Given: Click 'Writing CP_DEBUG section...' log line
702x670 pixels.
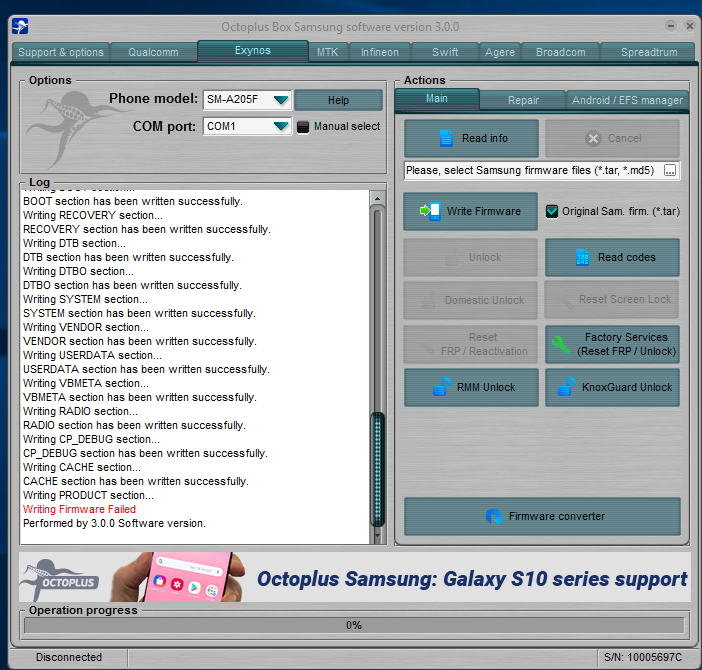Looking at the screenshot, I should click(x=91, y=440).
